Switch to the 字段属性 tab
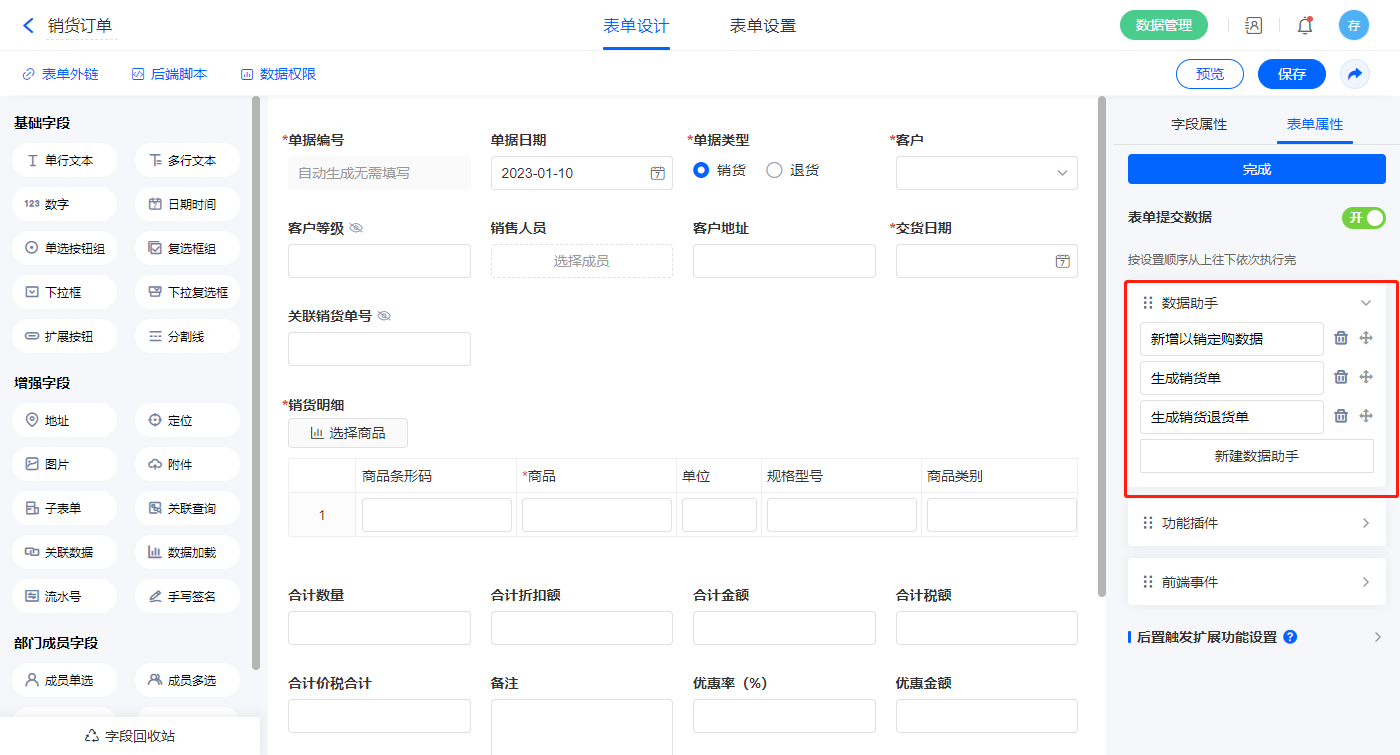Image resolution: width=1400 pixels, height=755 pixels. tap(1198, 124)
